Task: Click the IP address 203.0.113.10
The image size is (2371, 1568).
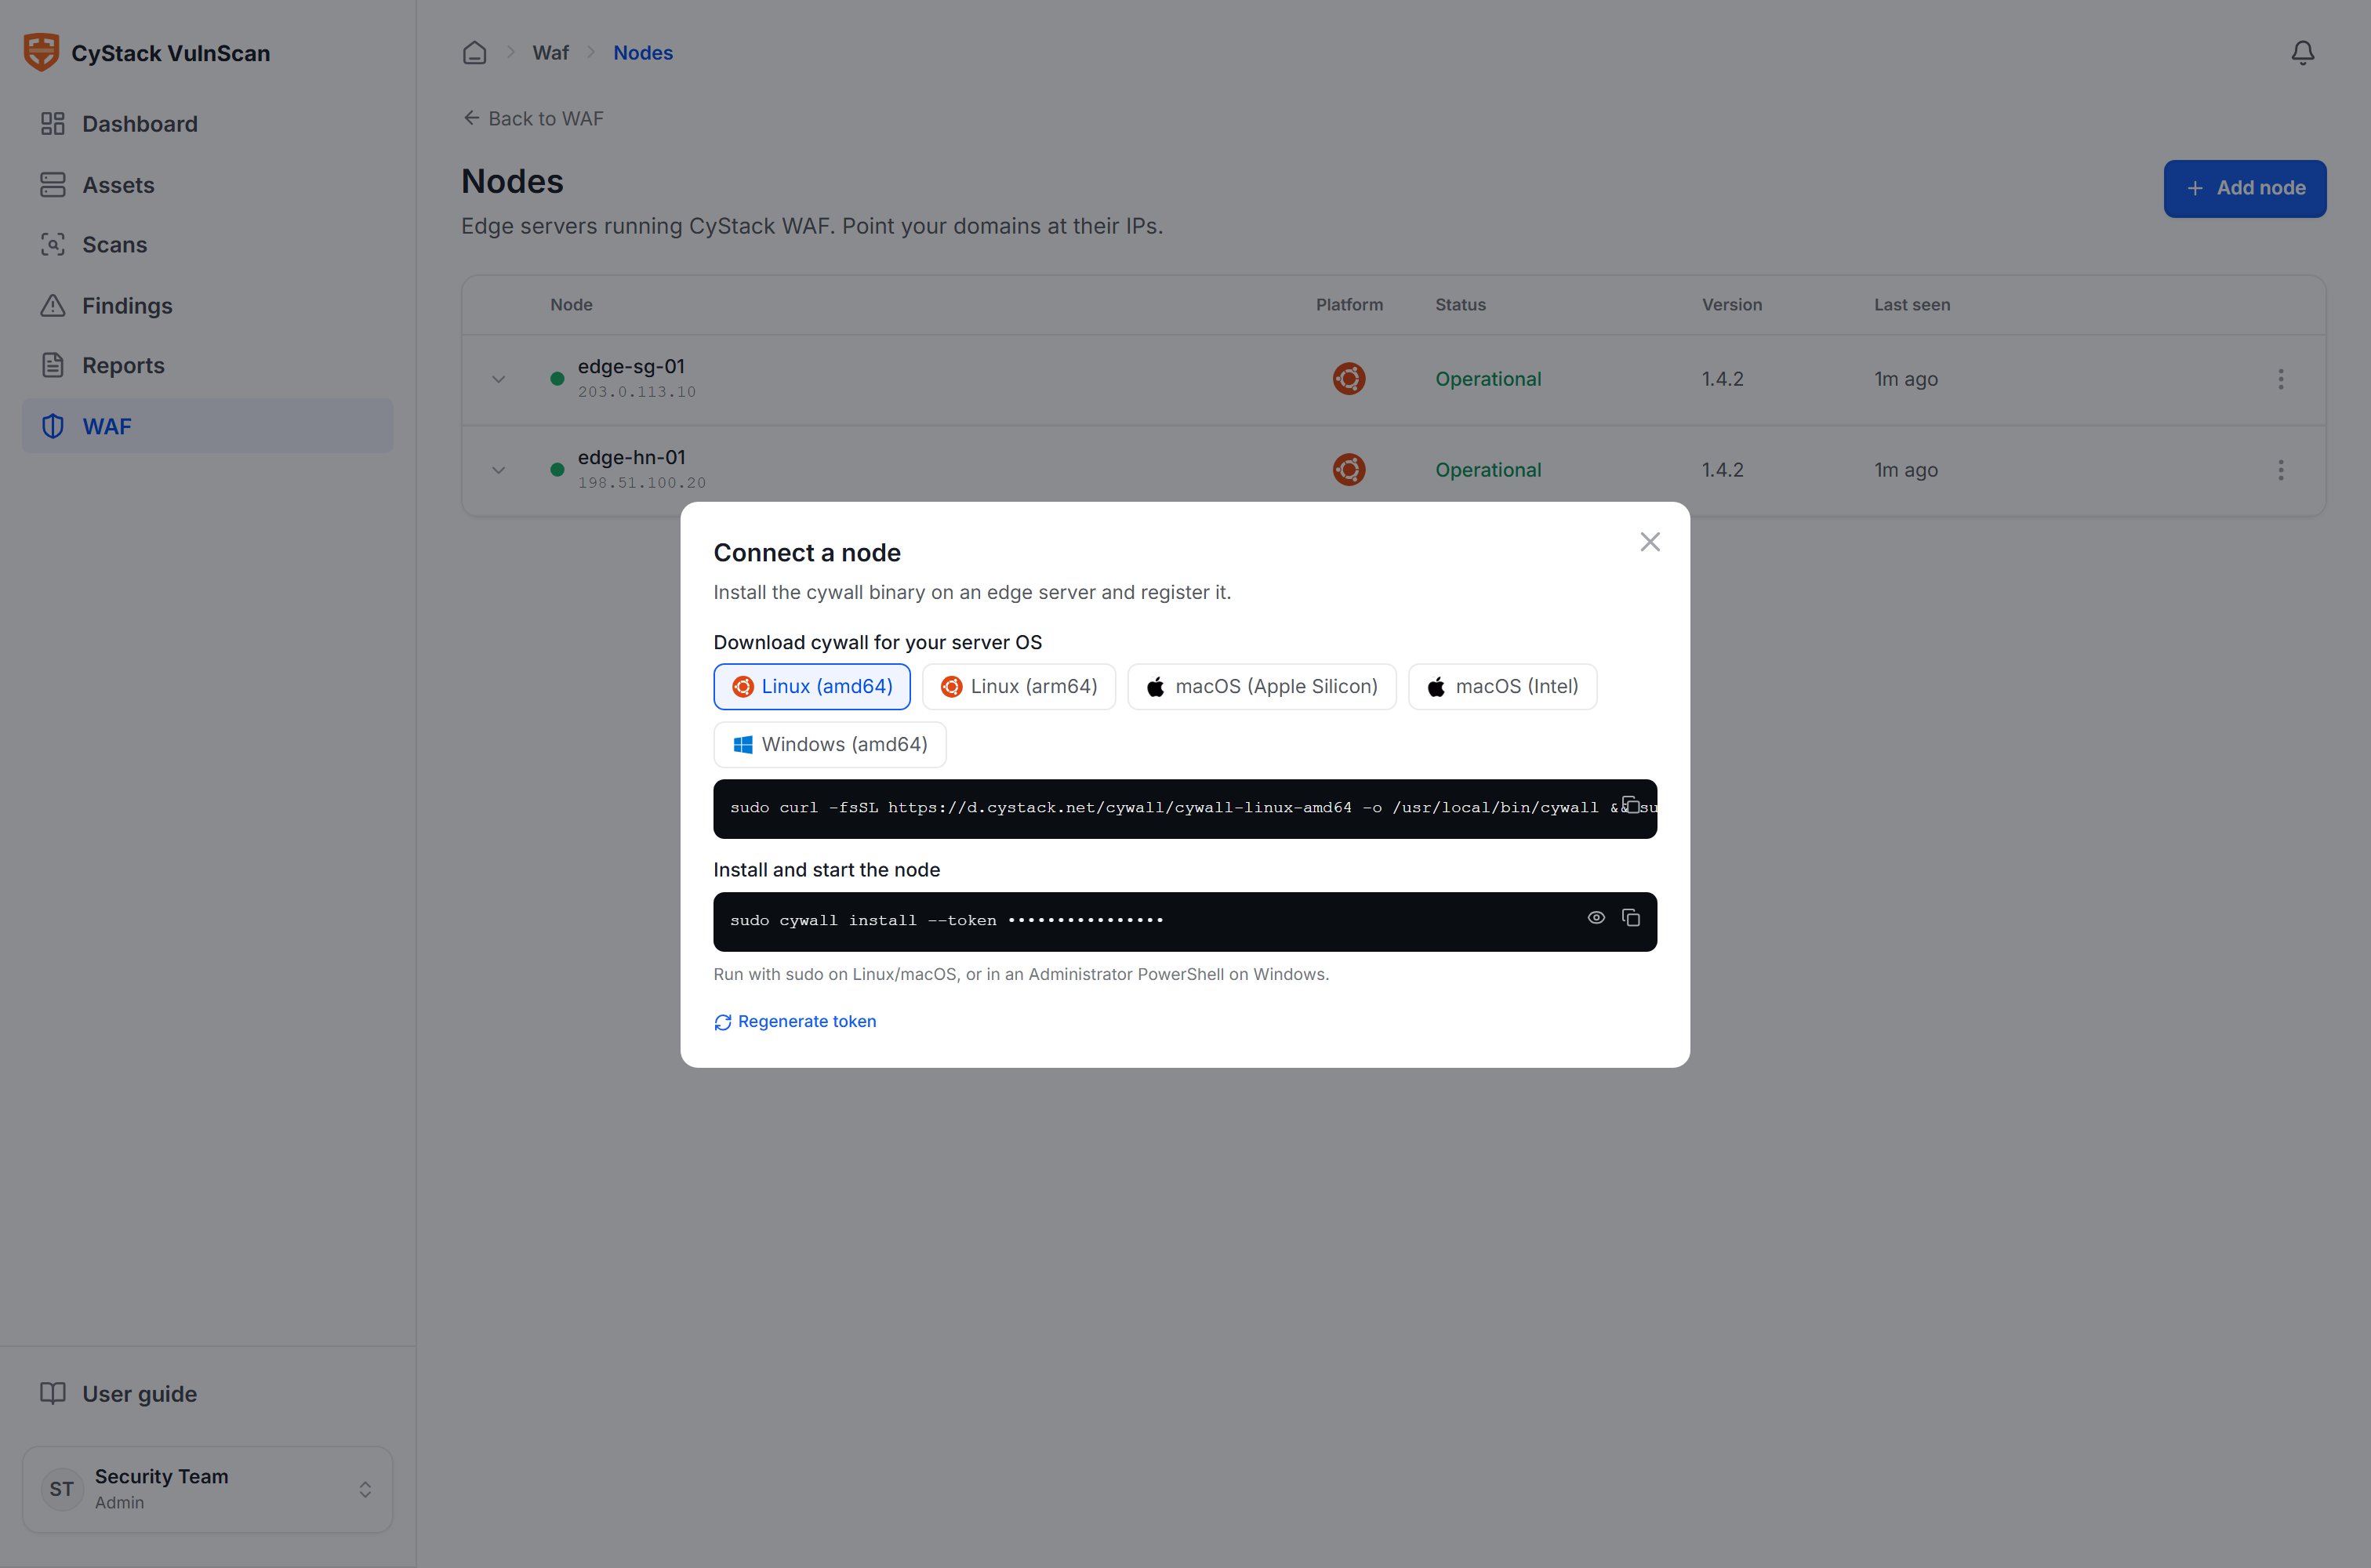Action: tap(637, 393)
